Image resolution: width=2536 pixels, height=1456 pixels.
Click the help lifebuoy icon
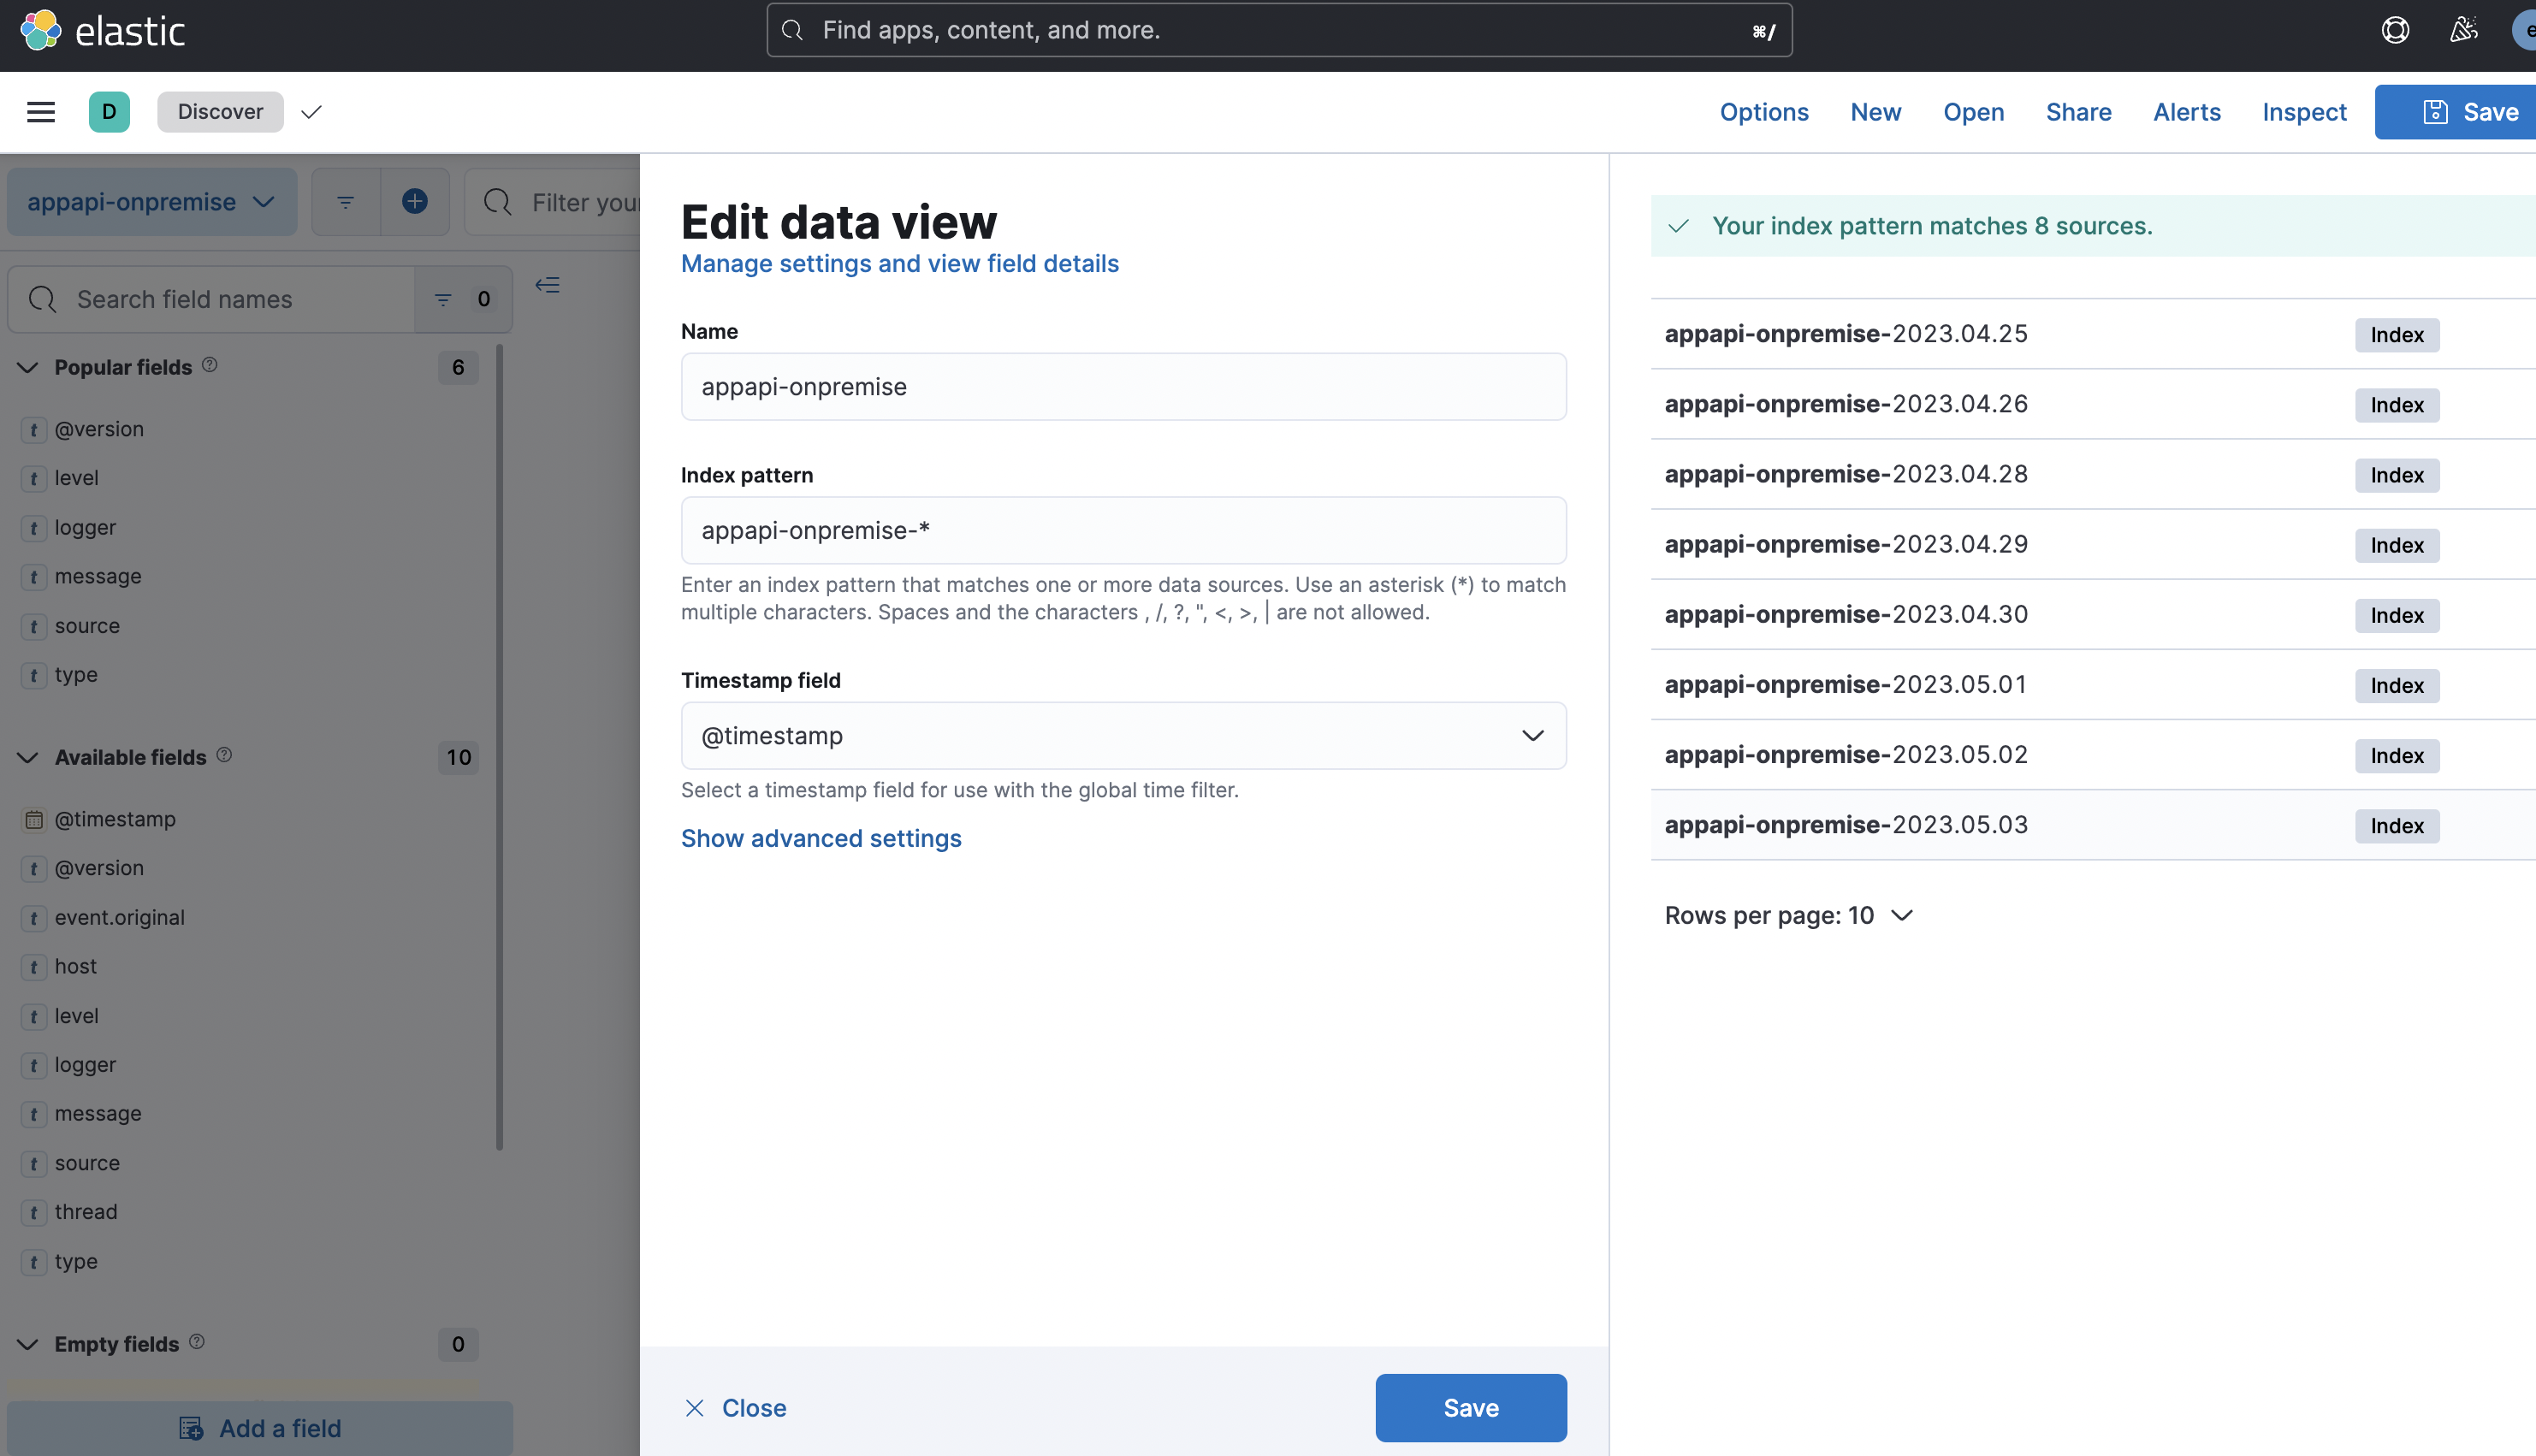click(x=2395, y=30)
